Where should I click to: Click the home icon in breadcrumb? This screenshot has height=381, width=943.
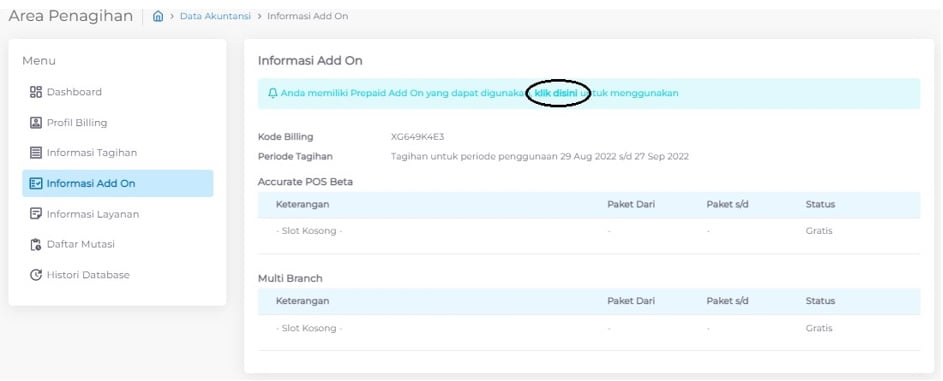tap(158, 16)
